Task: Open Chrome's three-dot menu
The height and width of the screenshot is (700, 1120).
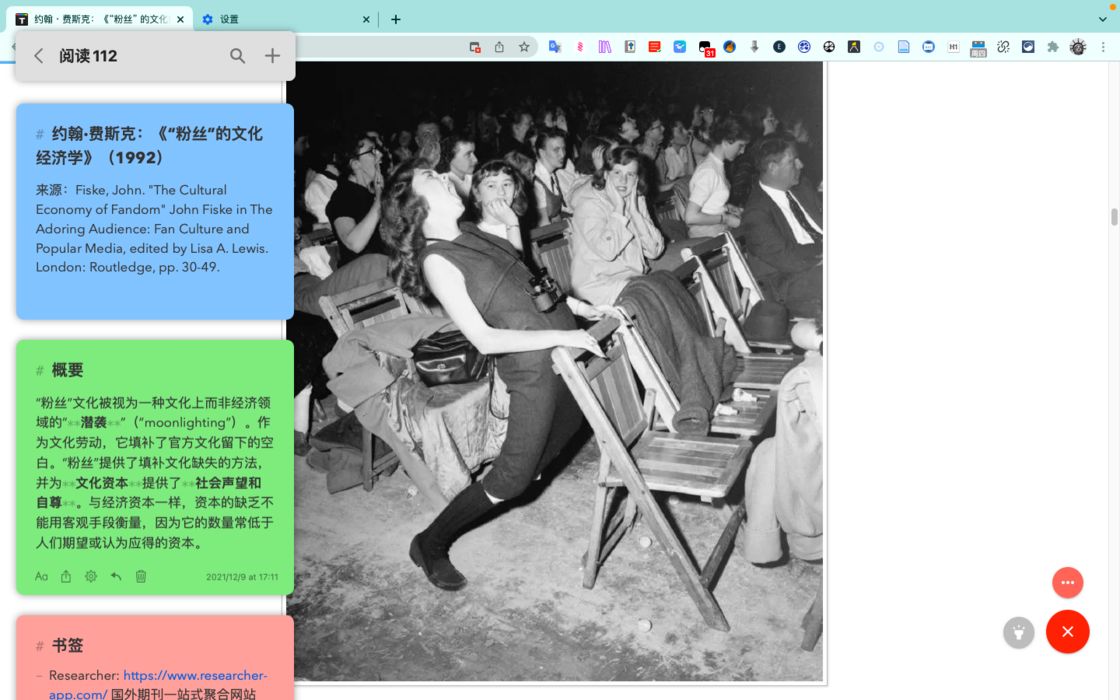Action: tap(1103, 47)
